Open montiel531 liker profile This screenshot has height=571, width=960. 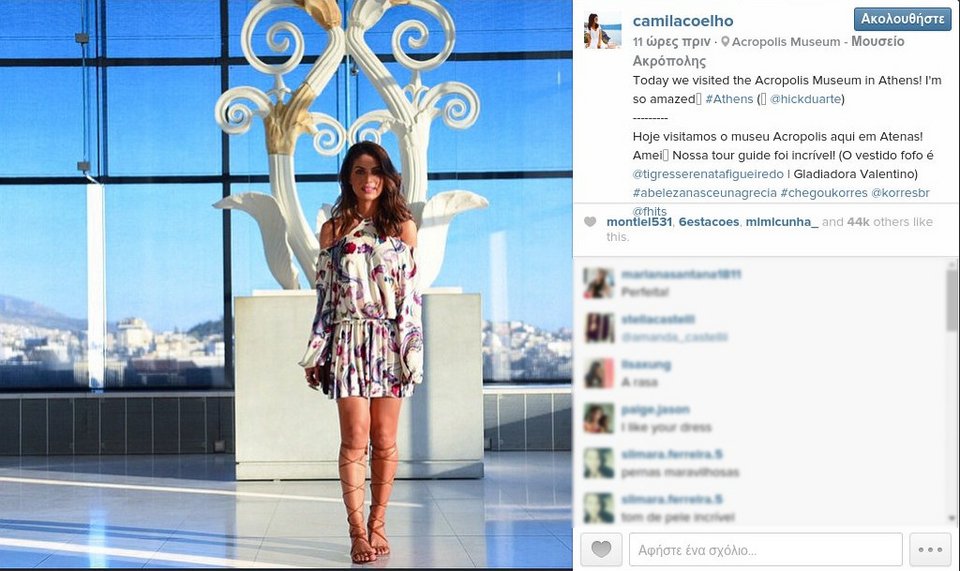(x=639, y=222)
